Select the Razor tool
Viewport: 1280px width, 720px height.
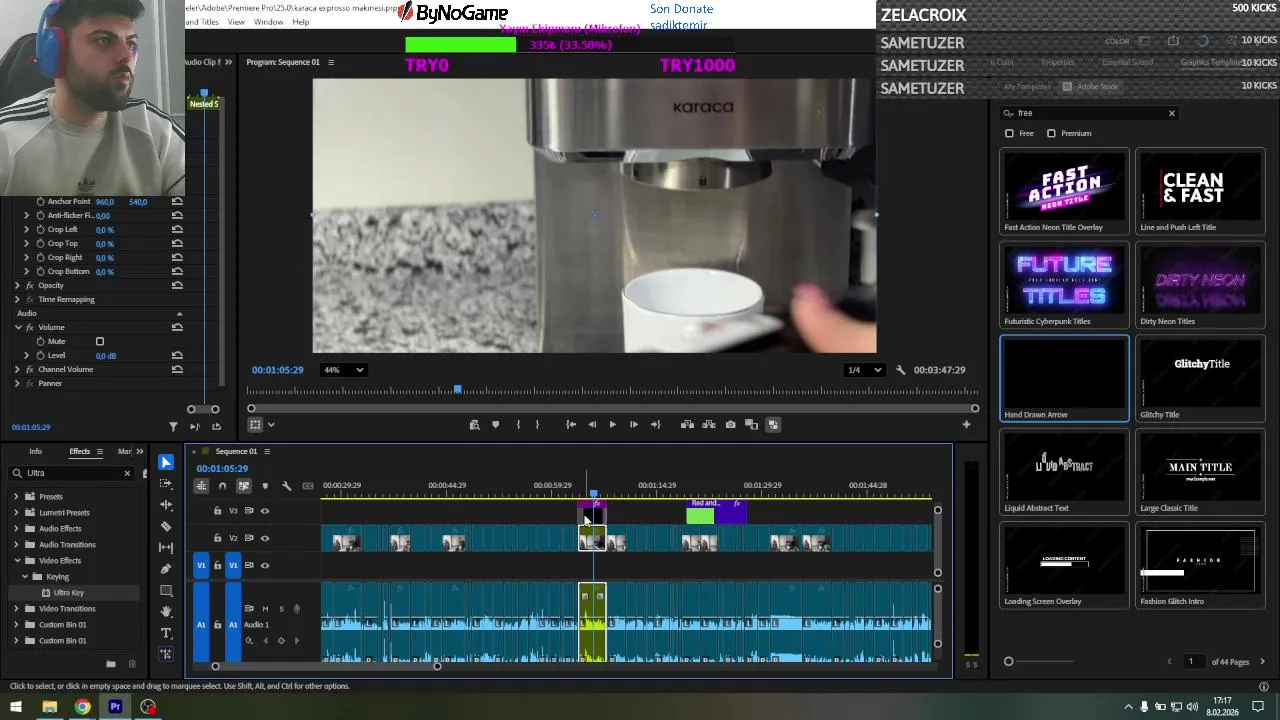pos(166,526)
